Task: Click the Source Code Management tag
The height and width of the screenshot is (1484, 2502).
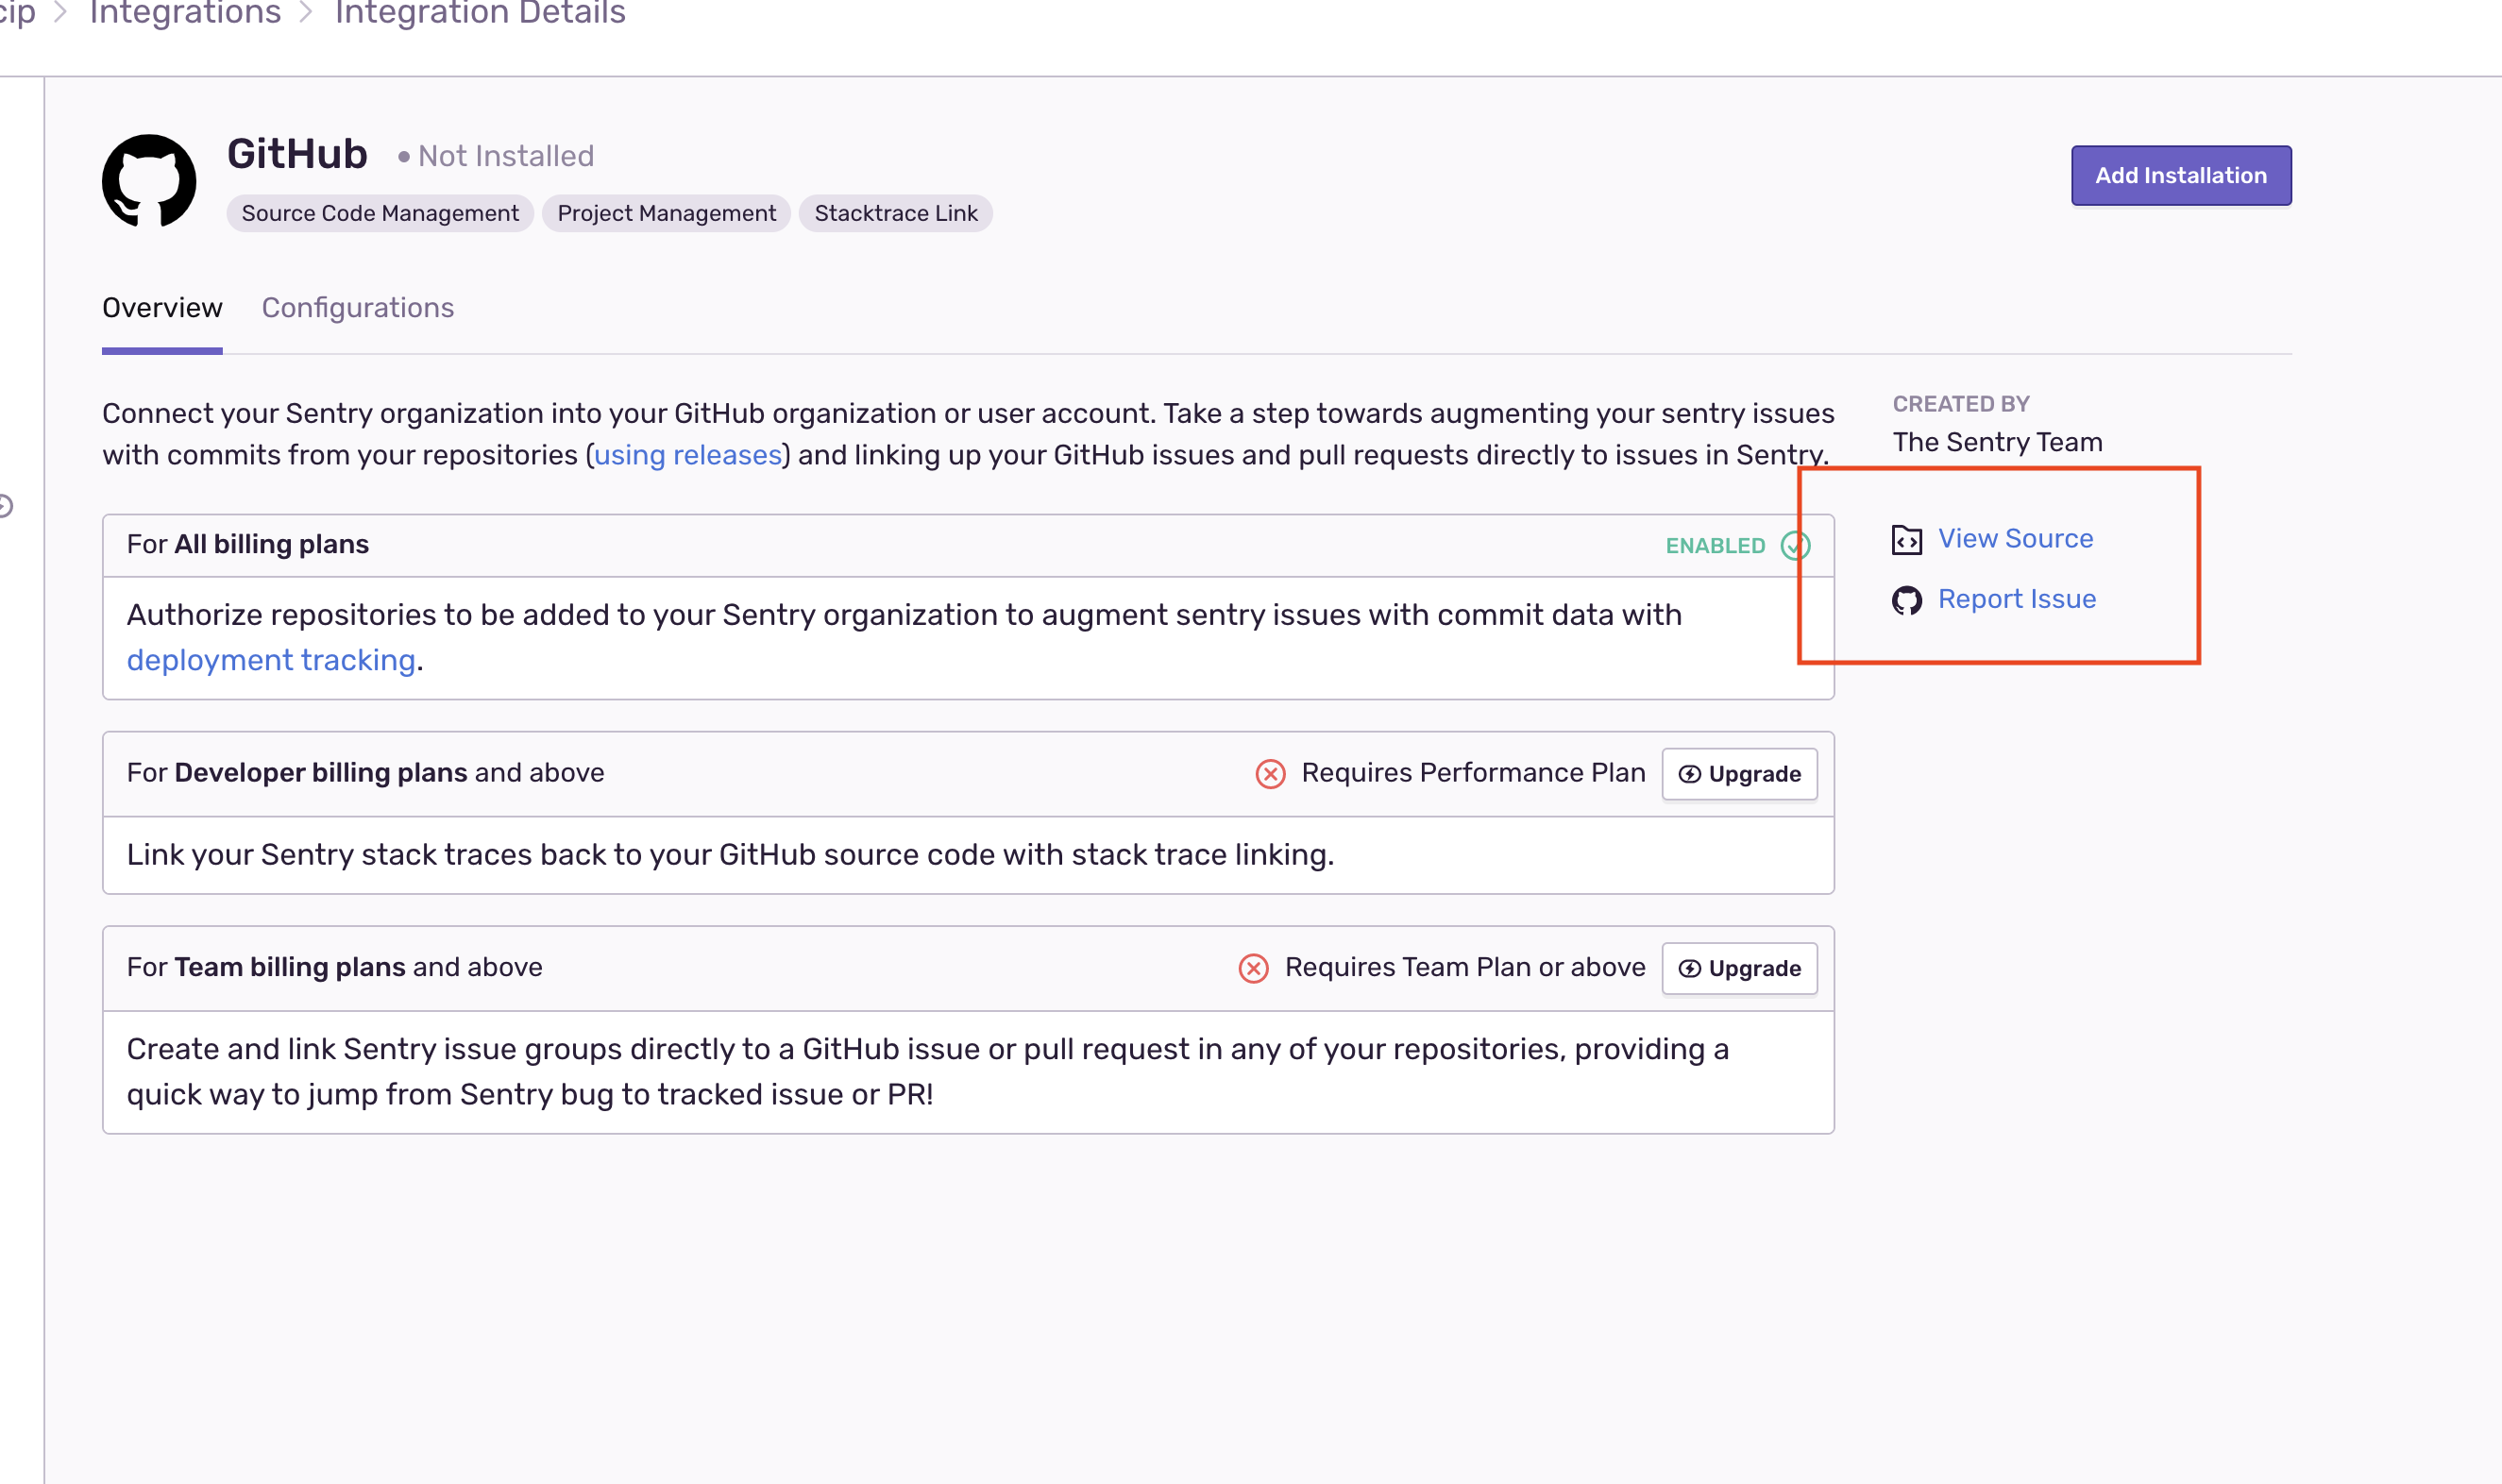Action: 380,213
